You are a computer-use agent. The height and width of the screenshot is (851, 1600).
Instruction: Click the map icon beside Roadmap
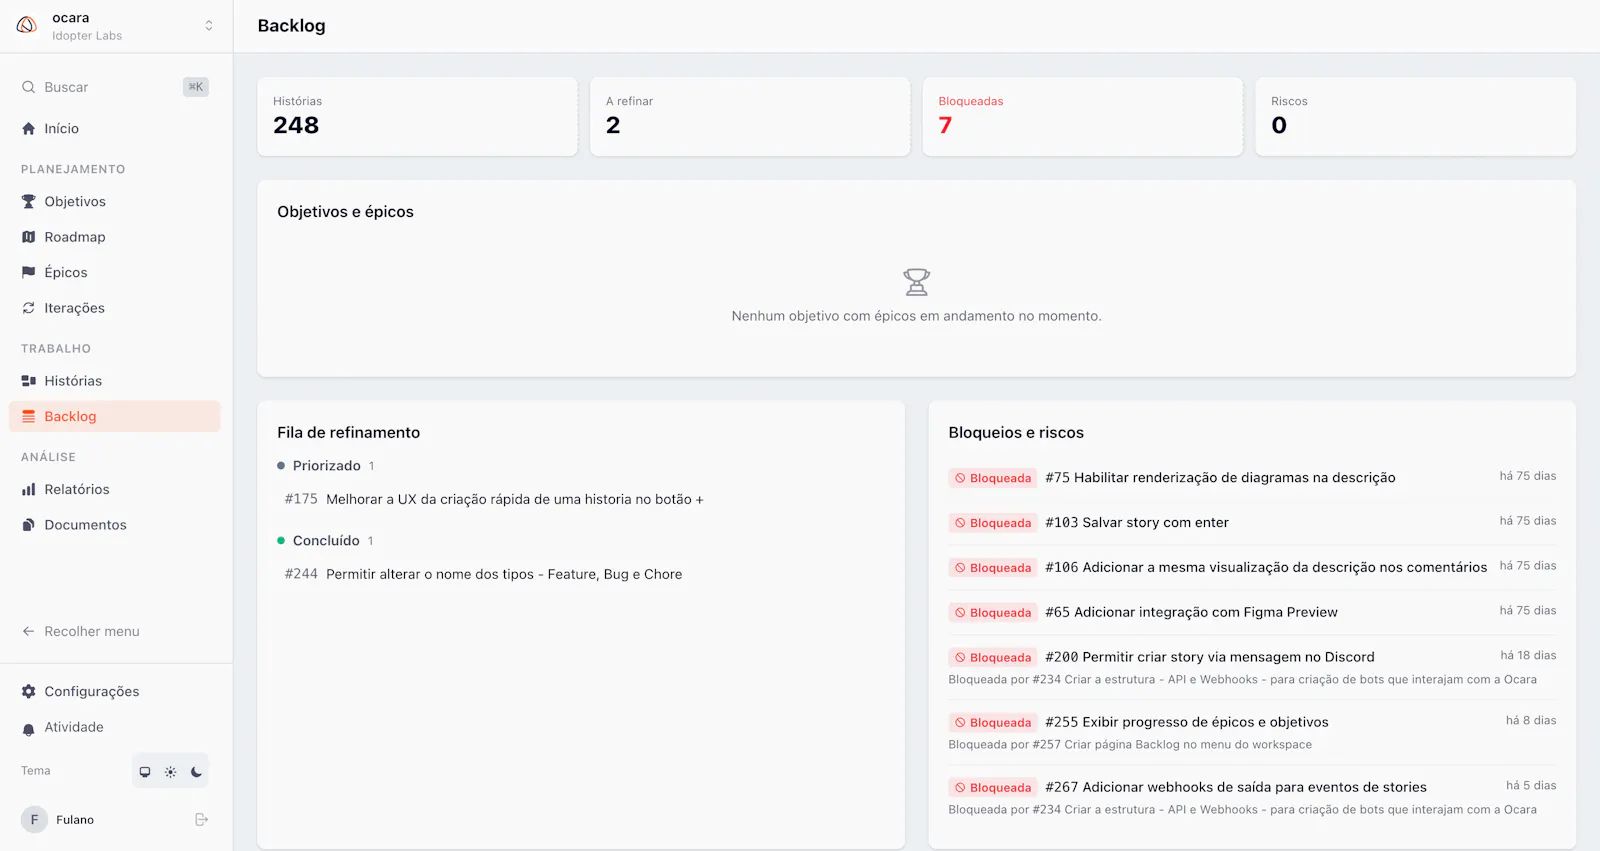point(28,237)
